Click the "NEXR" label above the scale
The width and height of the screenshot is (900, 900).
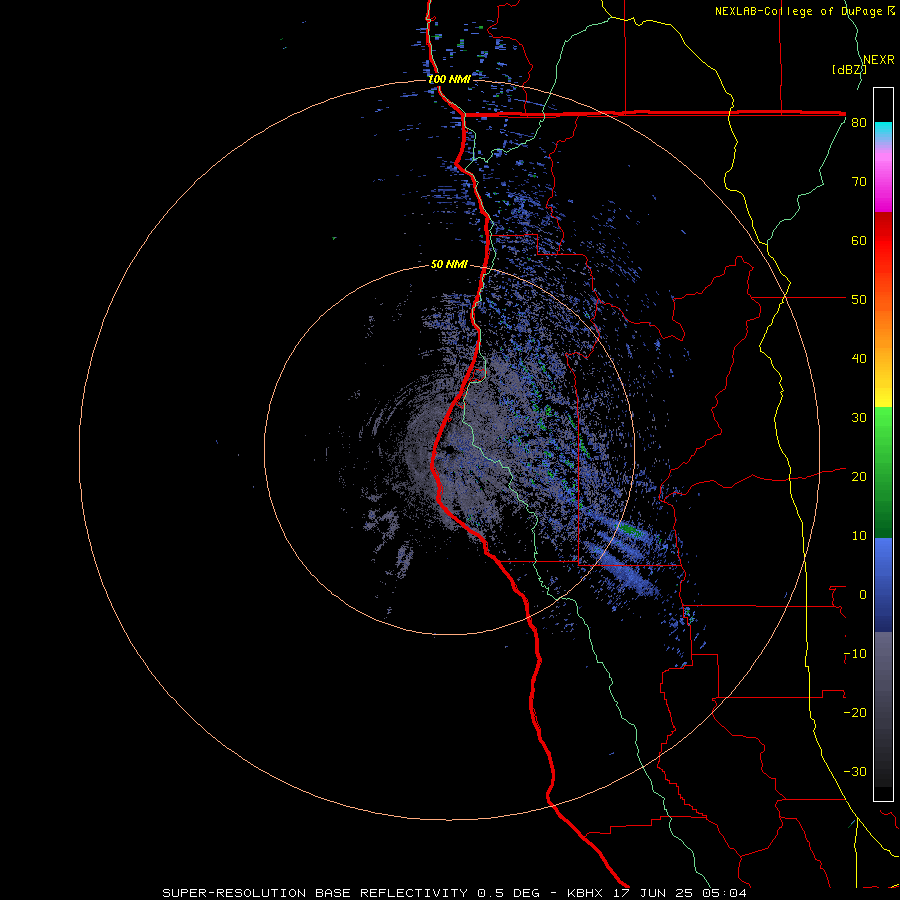click(879, 60)
